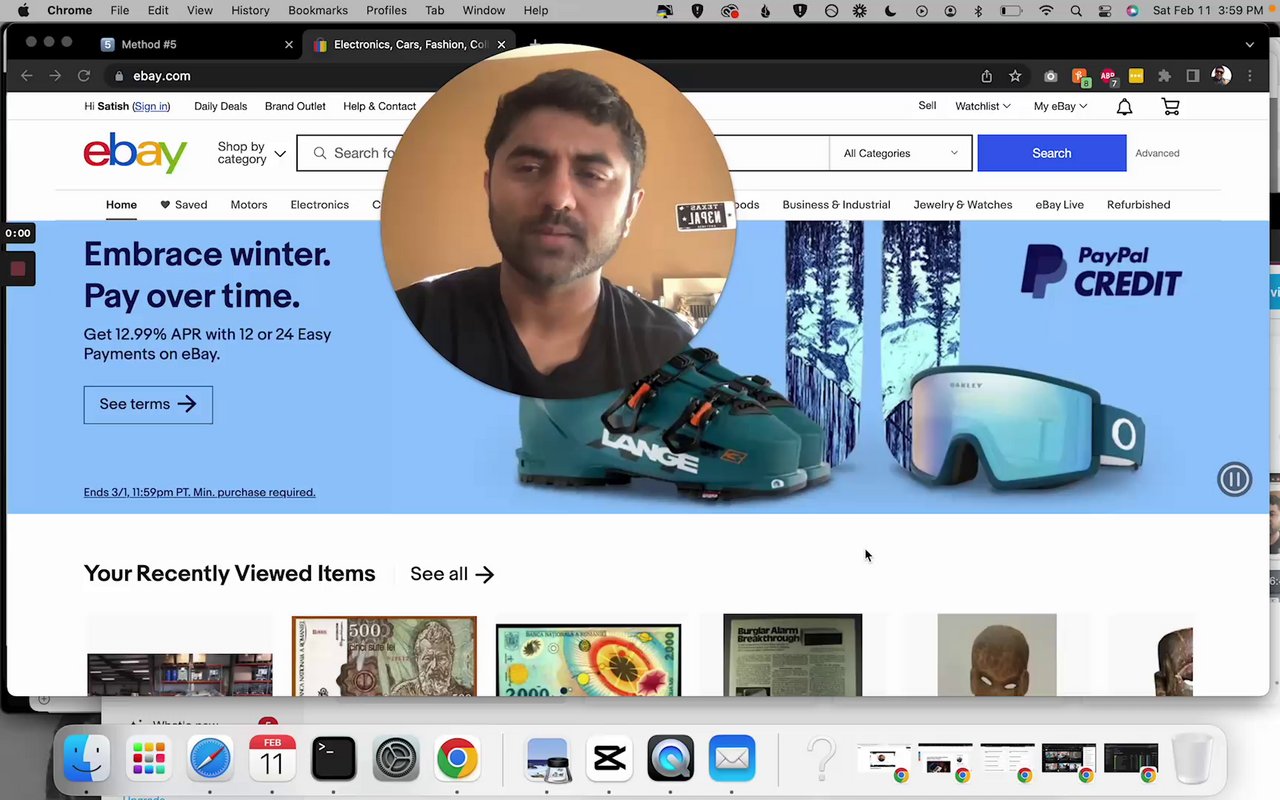Viewport: 1280px width, 800px height.
Task: Open the Bookmarks menu
Action: [318, 11]
